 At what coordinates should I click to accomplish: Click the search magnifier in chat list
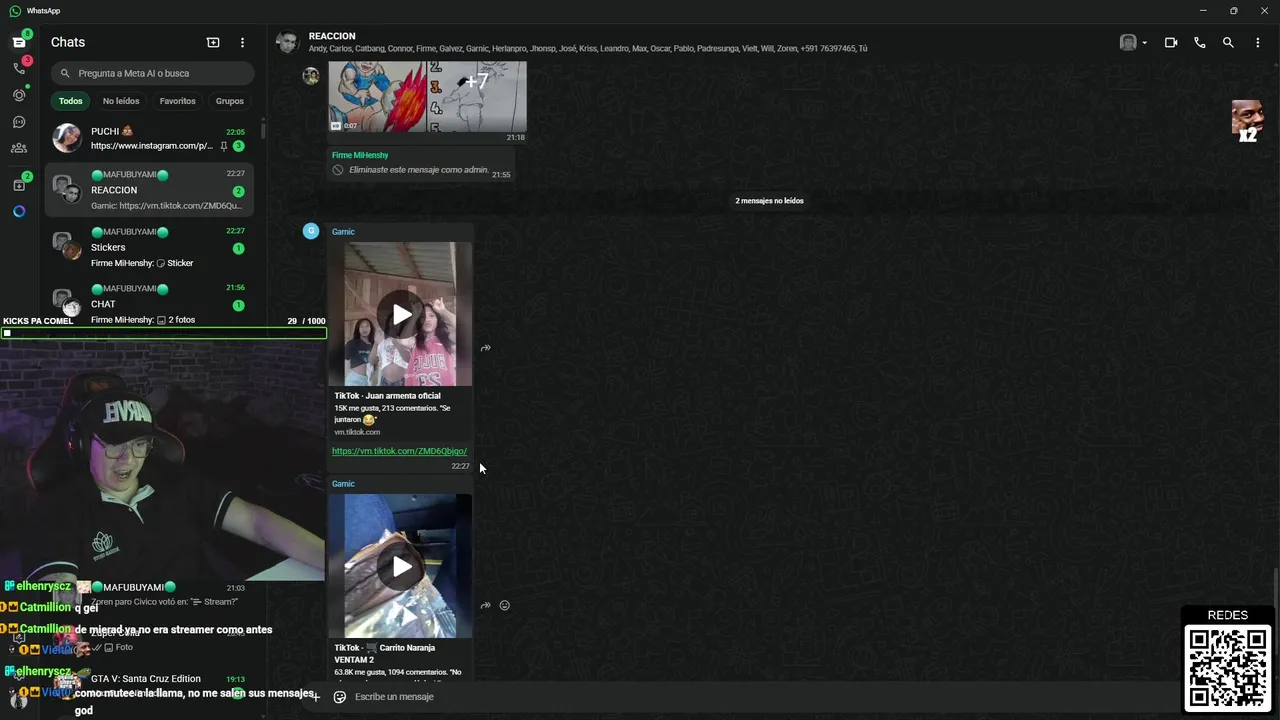click(65, 73)
